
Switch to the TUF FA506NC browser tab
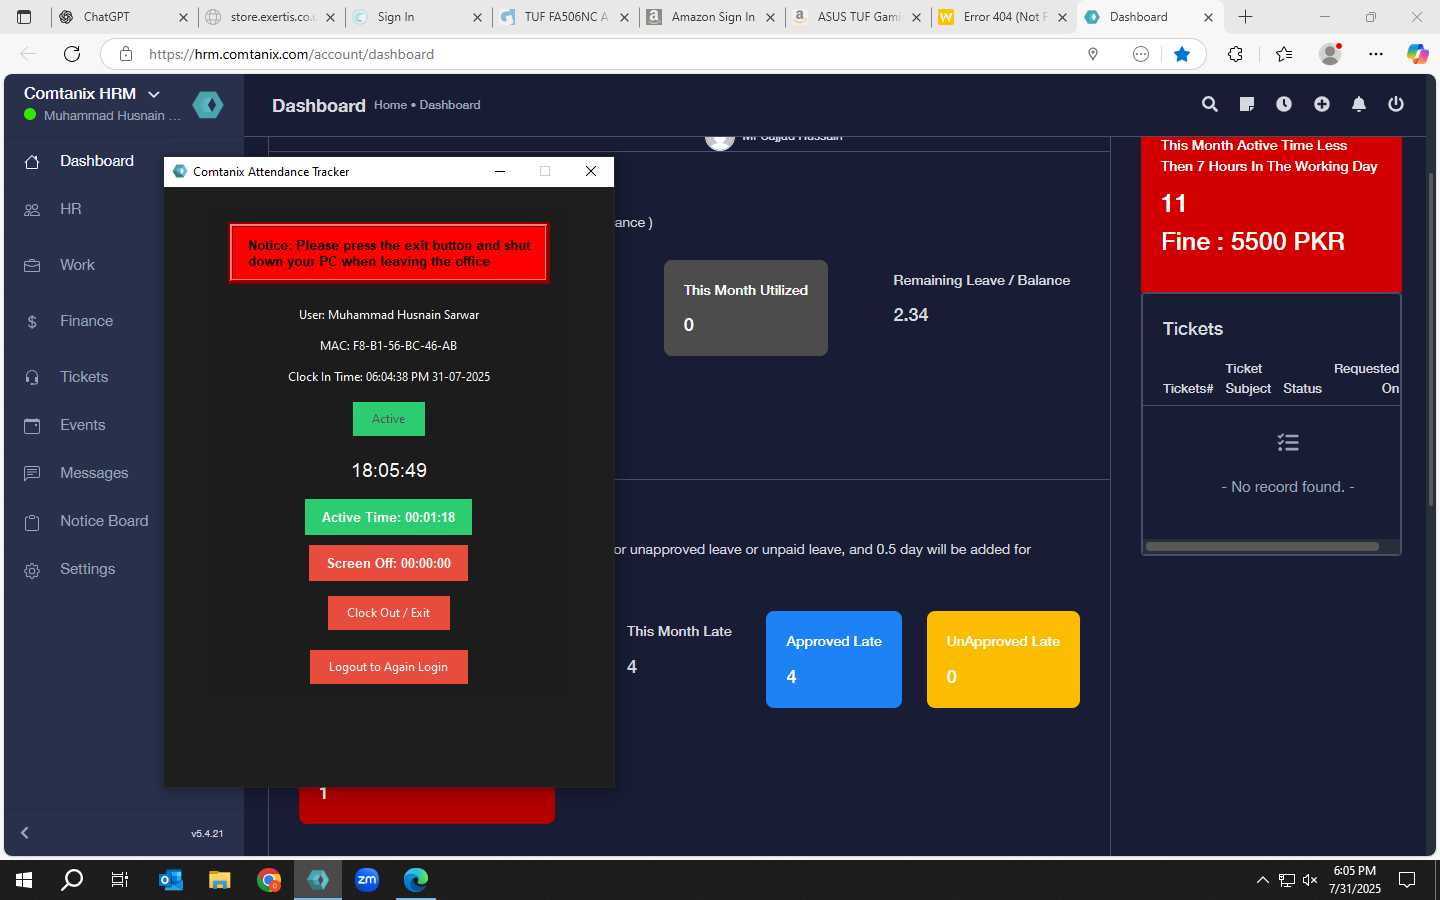(x=565, y=17)
